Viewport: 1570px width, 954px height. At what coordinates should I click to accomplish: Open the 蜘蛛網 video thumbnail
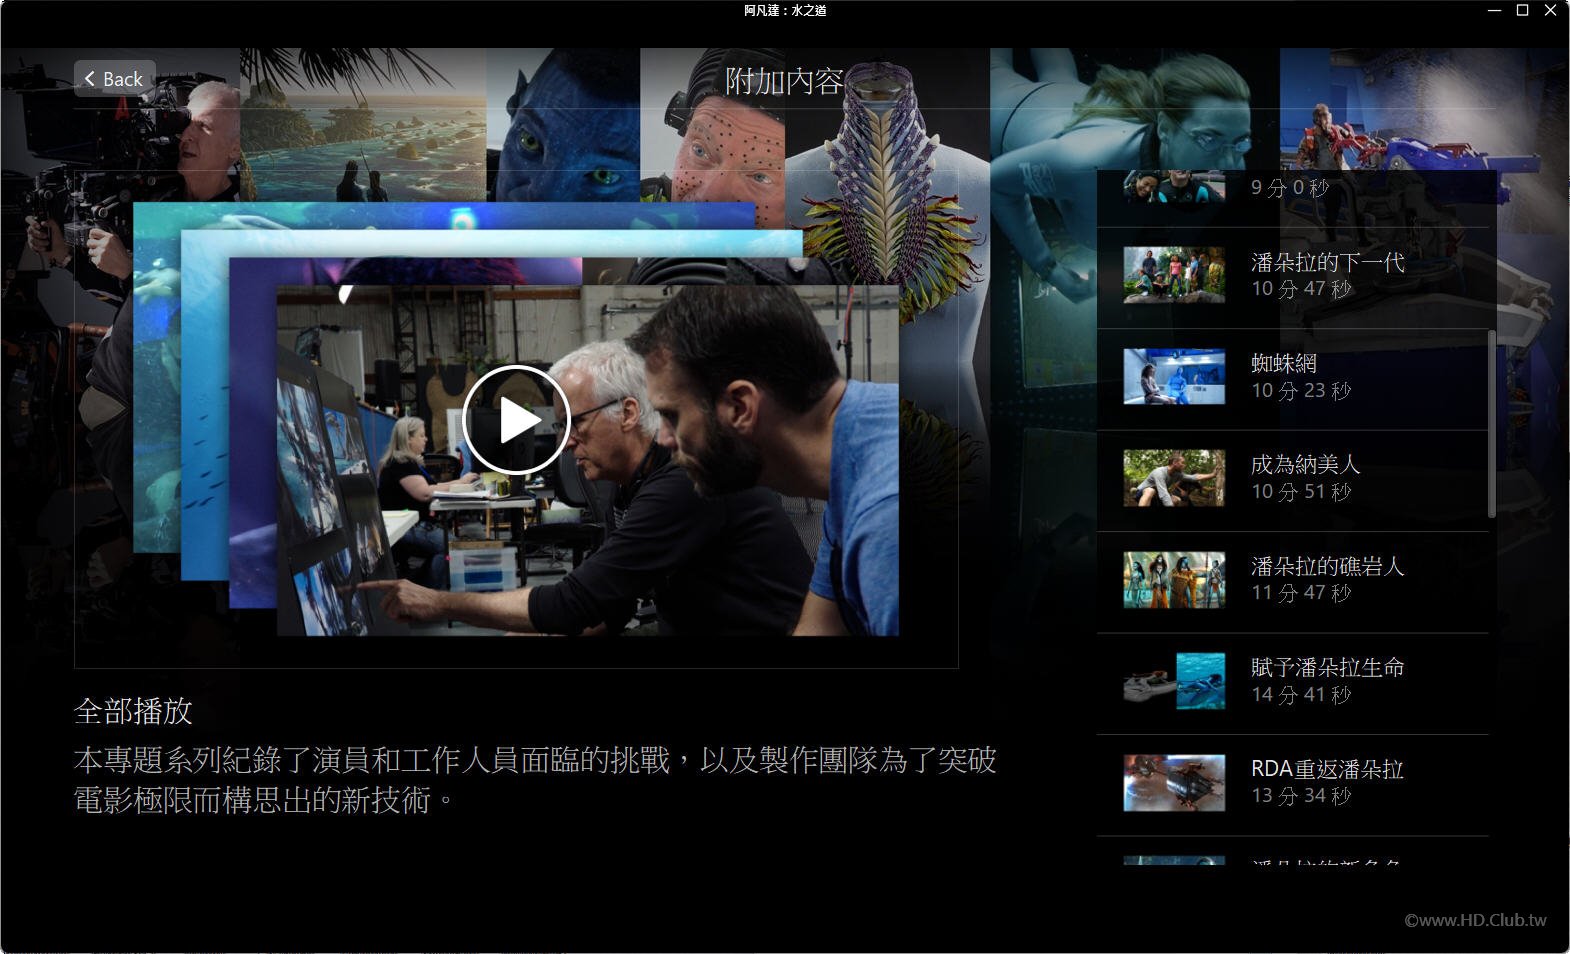point(1174,376)
